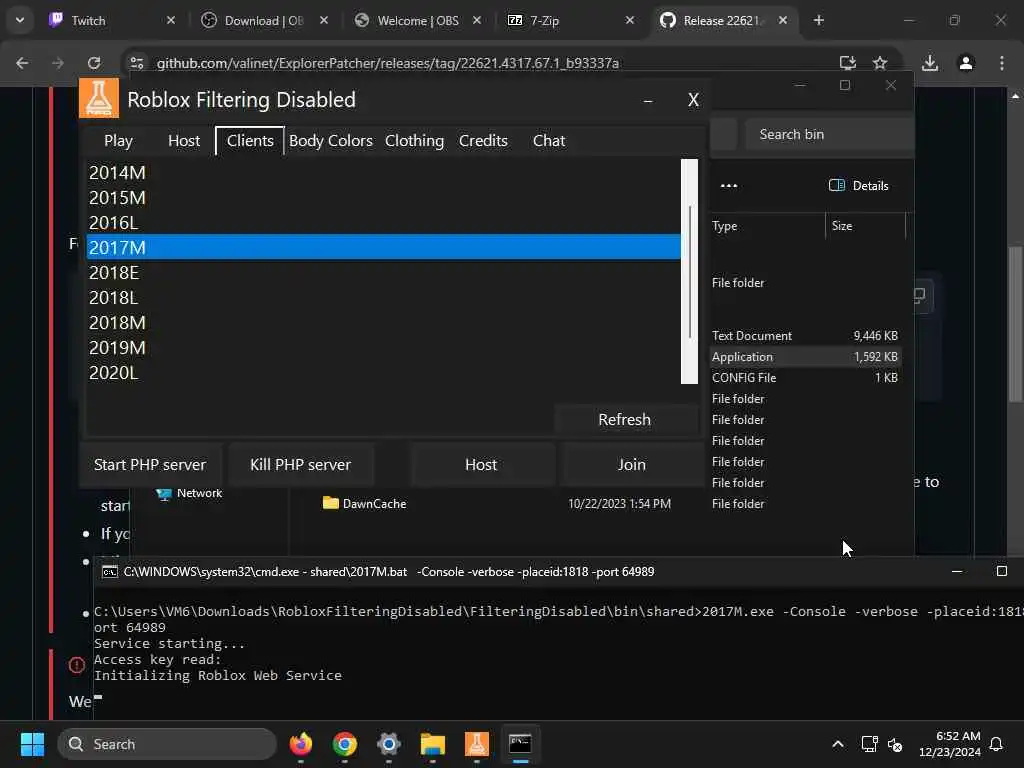The width and height of the screenshot is (1024, 768).
Task: Click the site information icon in address bar
Action: click(136, 63)
